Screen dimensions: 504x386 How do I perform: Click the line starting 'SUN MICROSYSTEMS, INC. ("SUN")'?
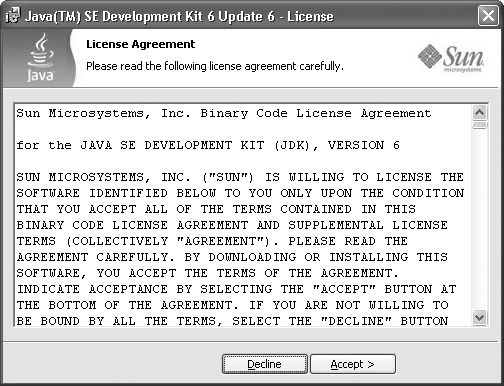(x=240, y=177)
